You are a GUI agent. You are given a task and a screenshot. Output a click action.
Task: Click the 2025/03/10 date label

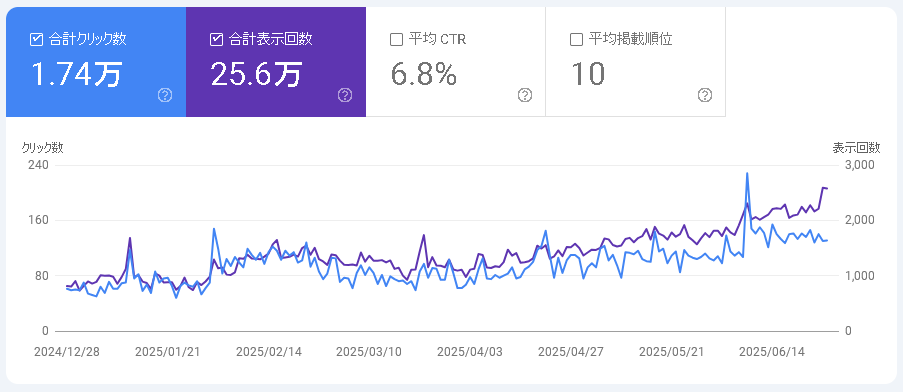pos(369,352)
